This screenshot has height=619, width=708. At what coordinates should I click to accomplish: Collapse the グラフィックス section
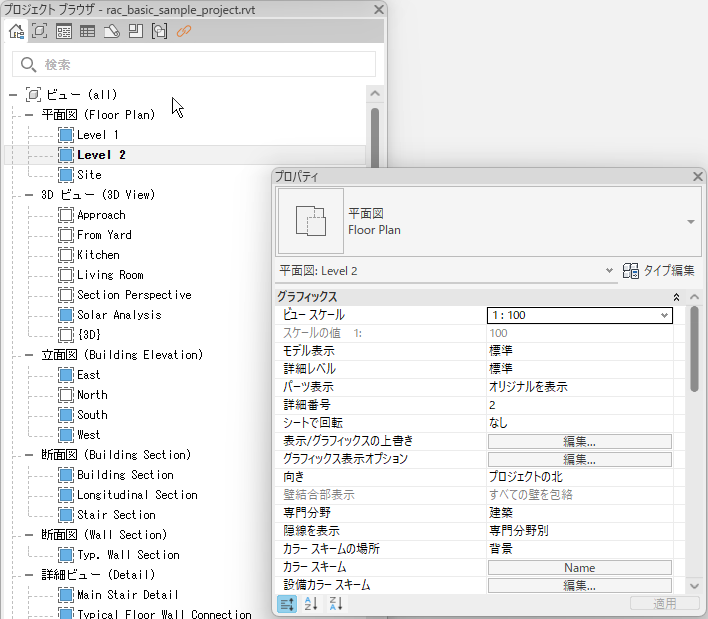(676, 297)
